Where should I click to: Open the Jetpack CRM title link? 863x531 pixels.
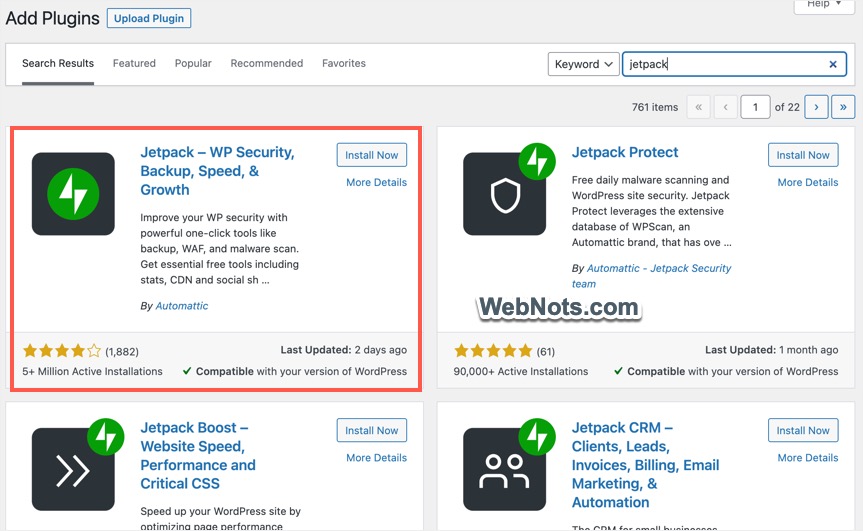click(646, 465)
